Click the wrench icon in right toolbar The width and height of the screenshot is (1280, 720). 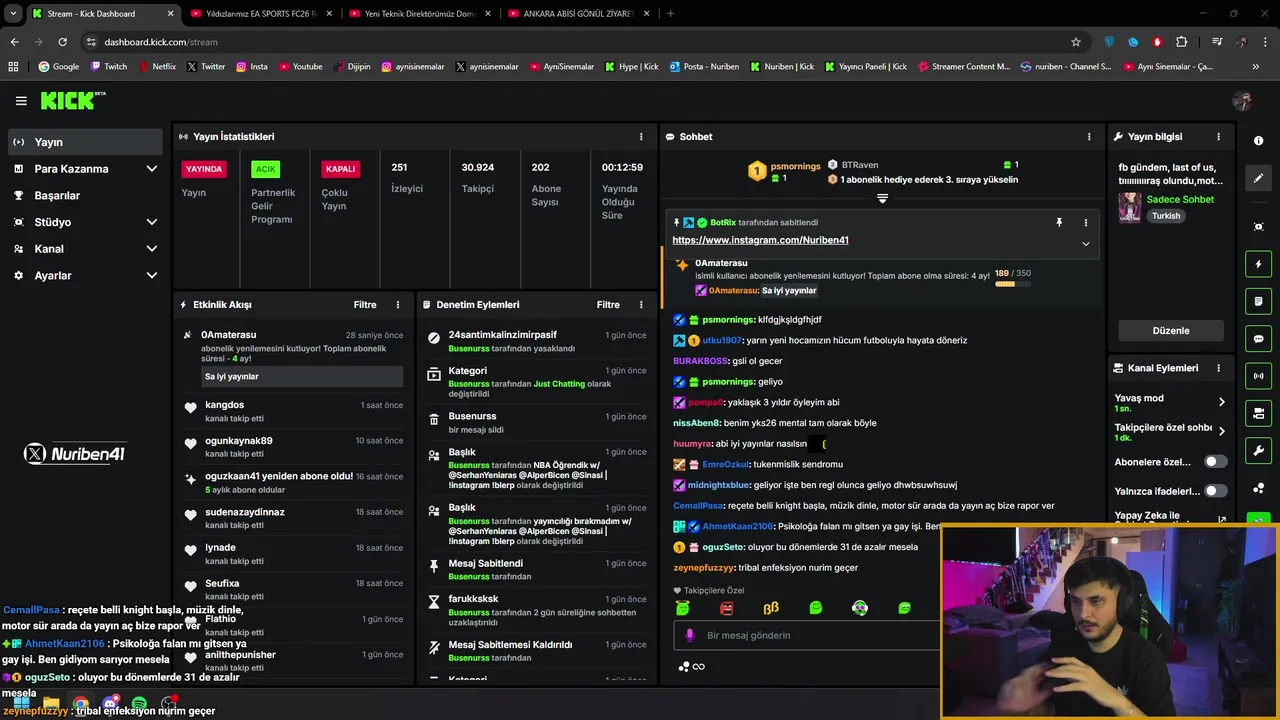(1258, 450)
